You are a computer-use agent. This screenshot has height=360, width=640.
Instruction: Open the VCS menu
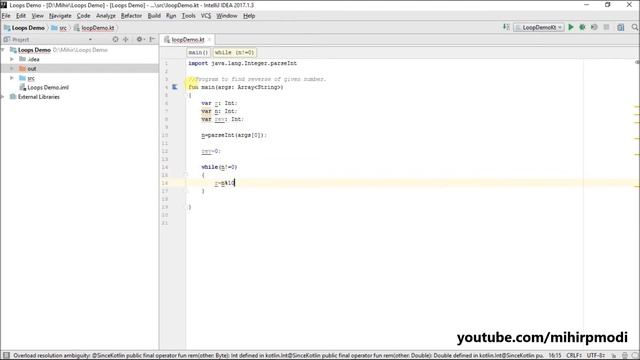[x=206, y=16]
